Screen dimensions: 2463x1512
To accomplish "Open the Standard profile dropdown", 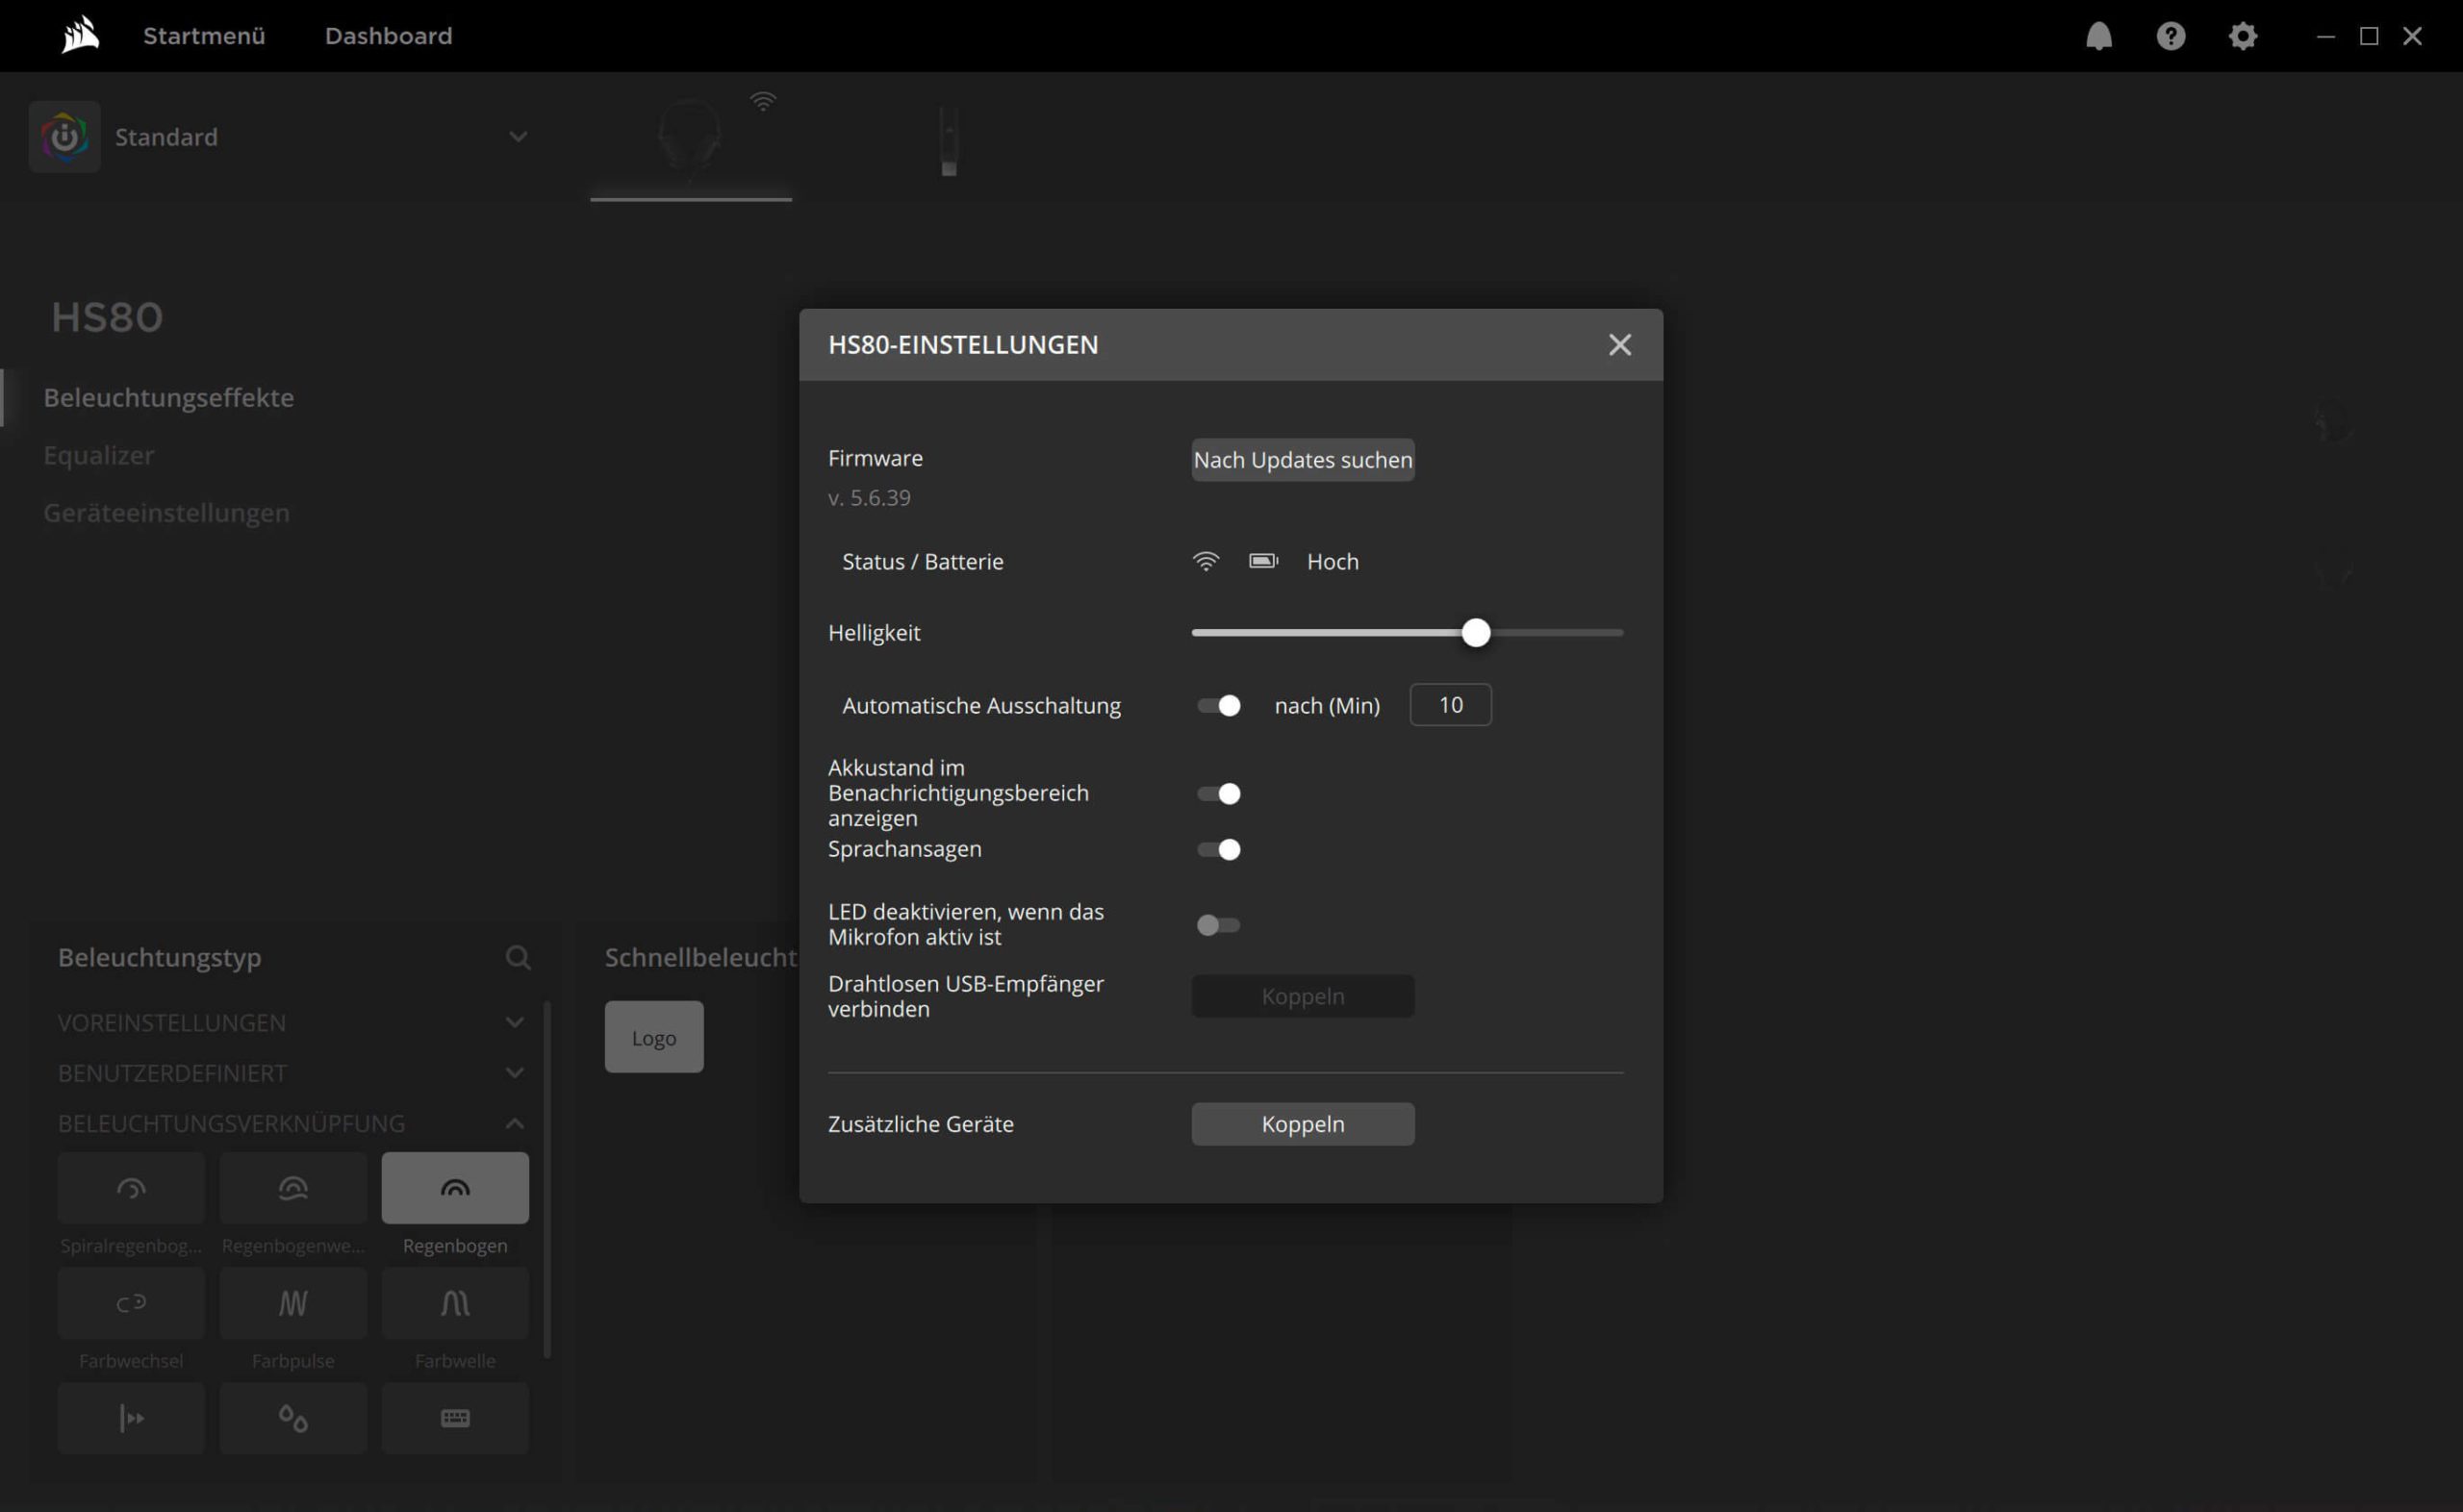I will [517, 137].
